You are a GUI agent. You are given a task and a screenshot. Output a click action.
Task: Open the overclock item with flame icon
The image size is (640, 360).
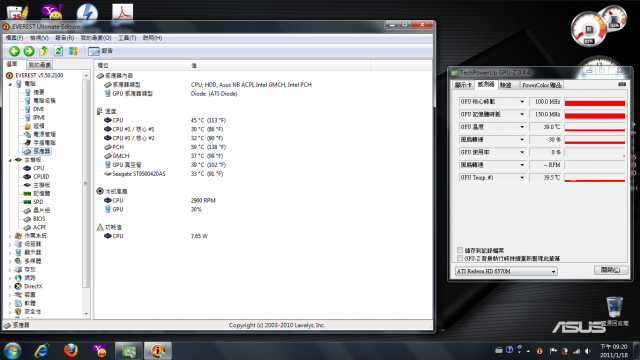(27, 126)
